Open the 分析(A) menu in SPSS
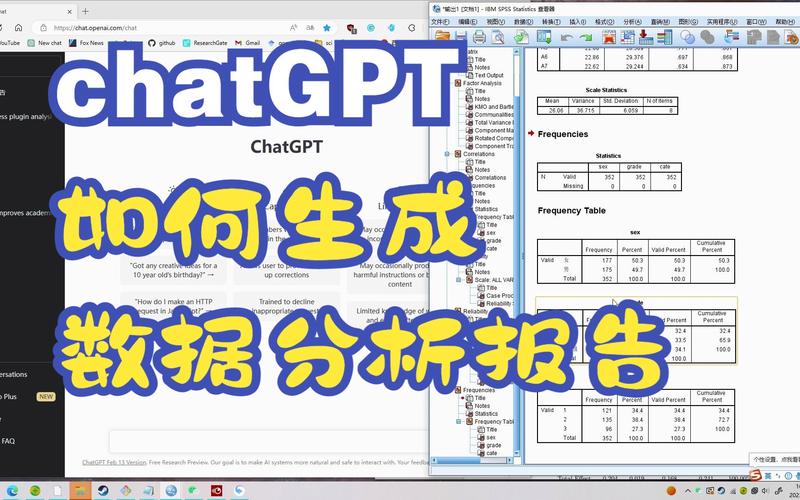Image resolution: width=800 pixels, height=500 pixels. point(632,22)
